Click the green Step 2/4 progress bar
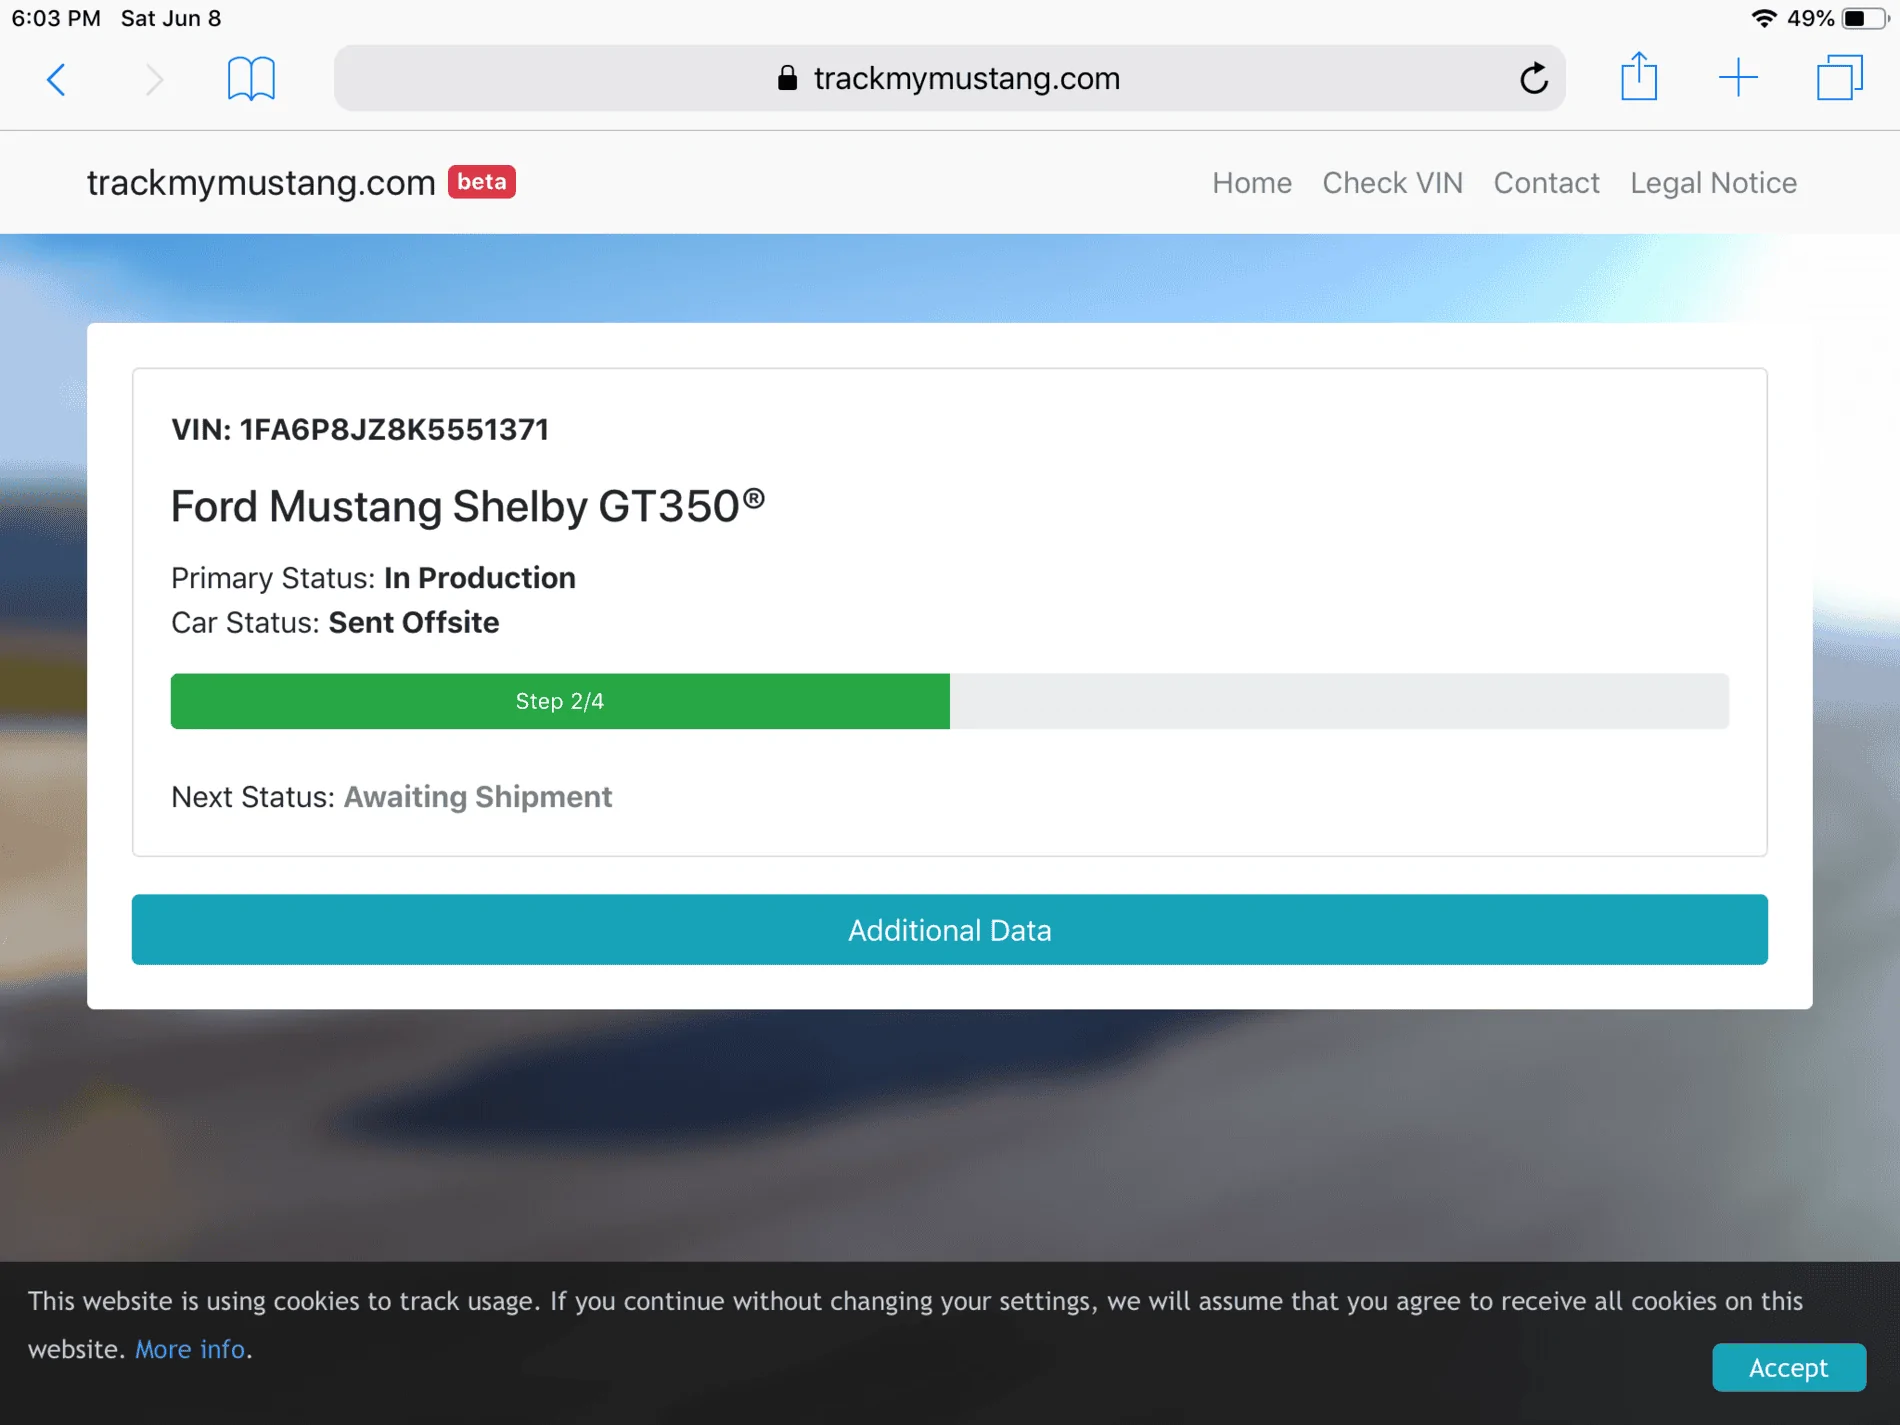Viewport: 1900px width, 1425px height. pos(560,701)
